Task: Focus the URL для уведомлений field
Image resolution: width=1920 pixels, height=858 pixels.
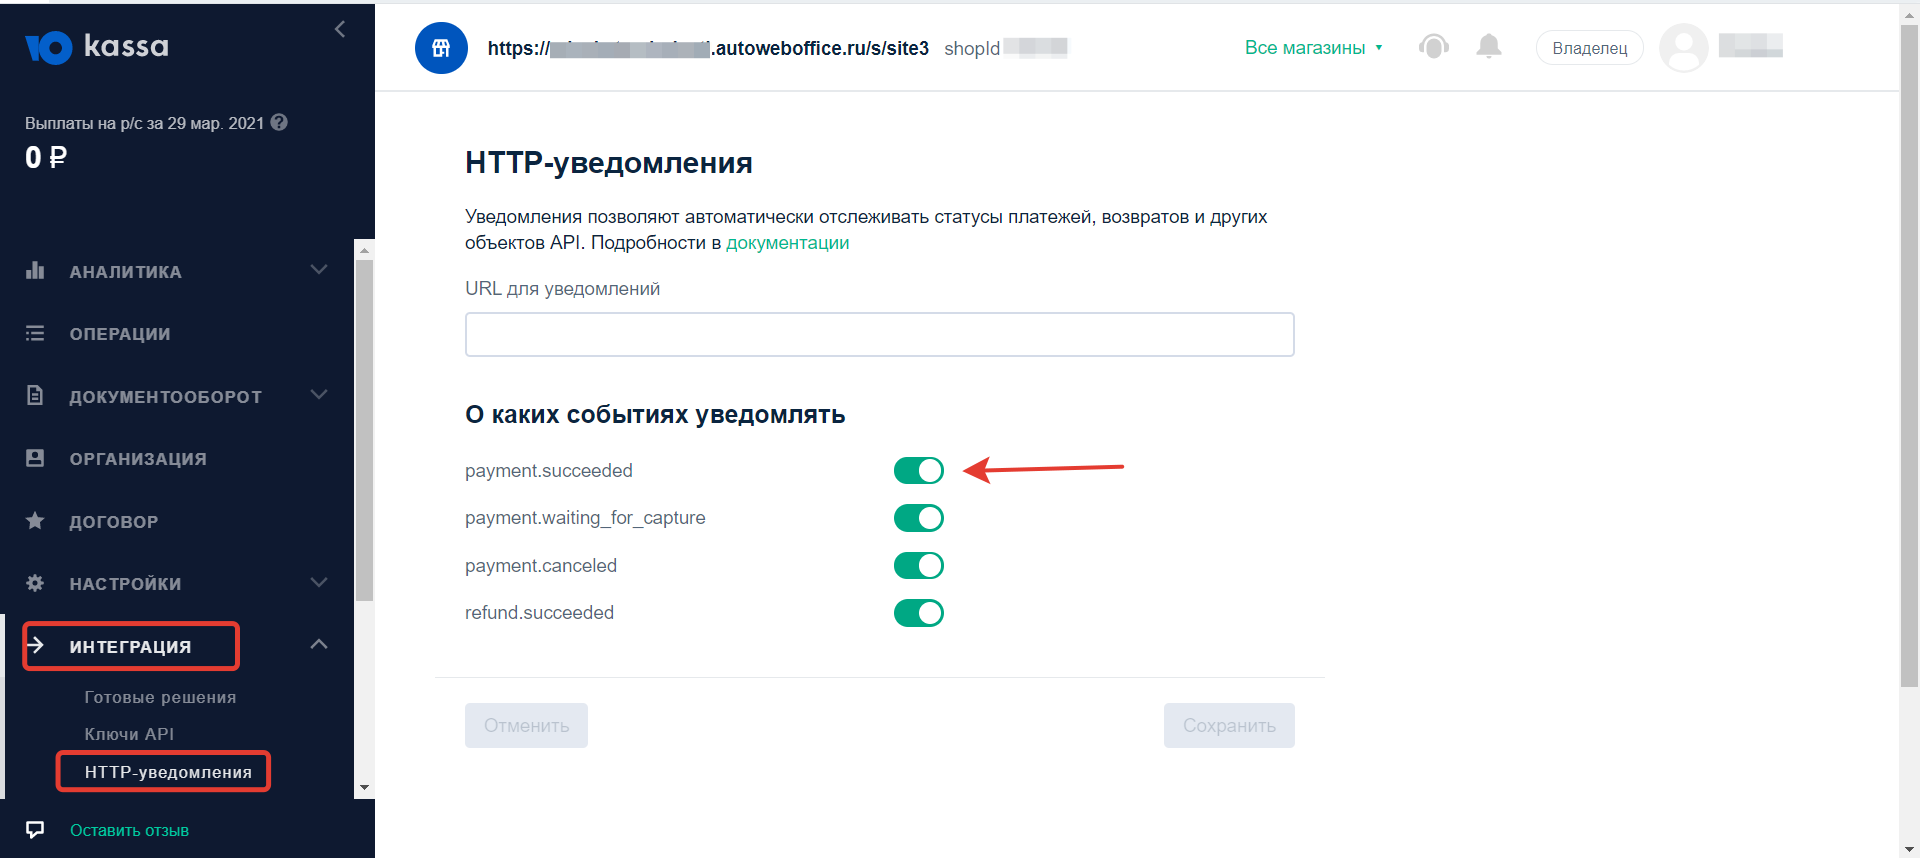Action: click(879, 335)
